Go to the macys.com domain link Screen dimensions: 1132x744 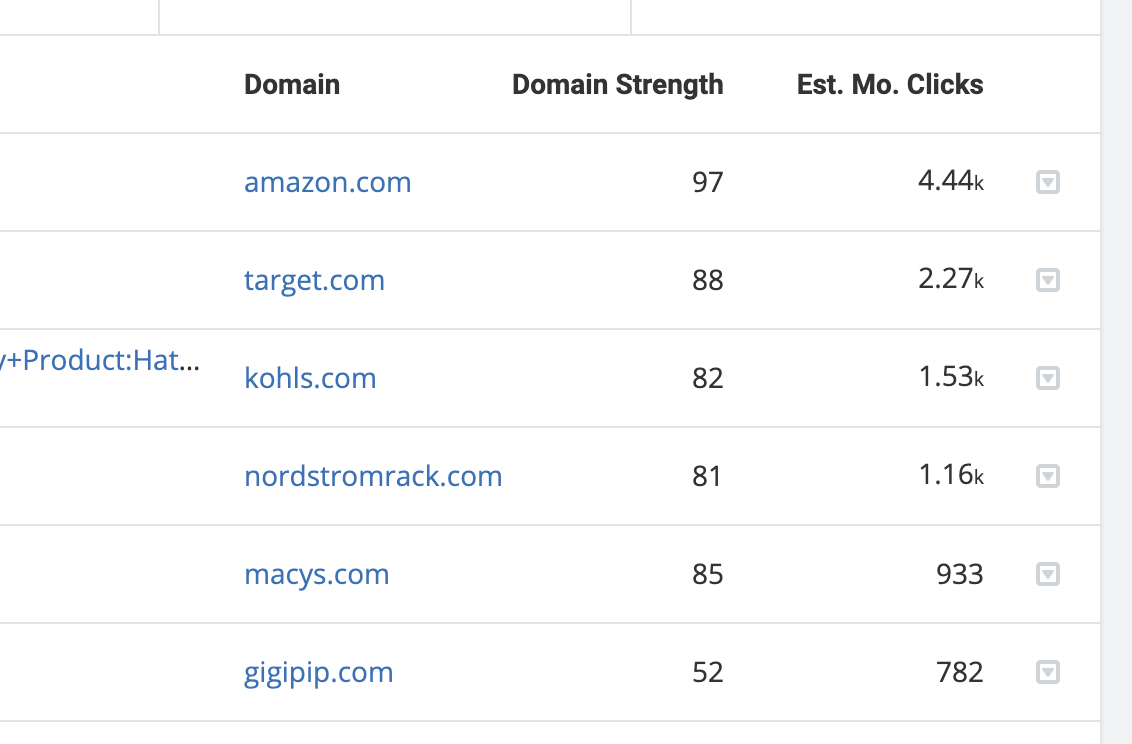click(x=317, y=574)
